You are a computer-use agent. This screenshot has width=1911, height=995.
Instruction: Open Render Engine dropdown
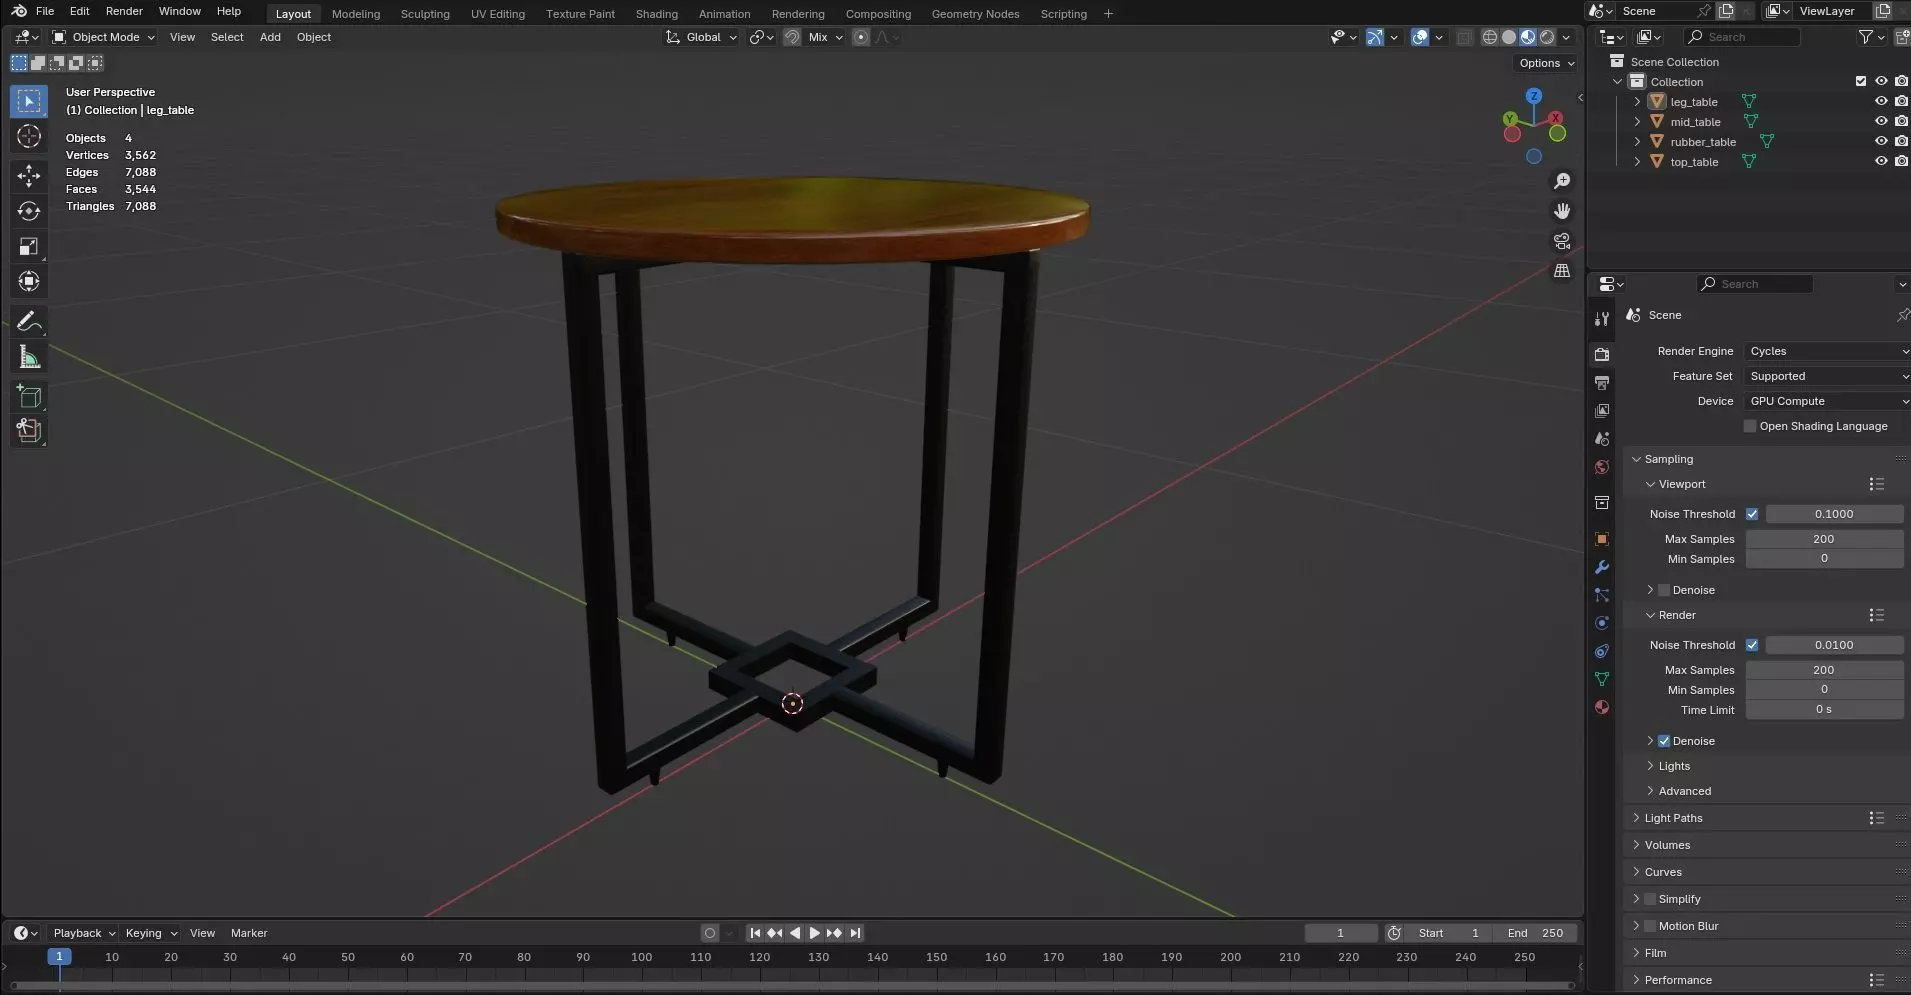(x=1827, y=351)
